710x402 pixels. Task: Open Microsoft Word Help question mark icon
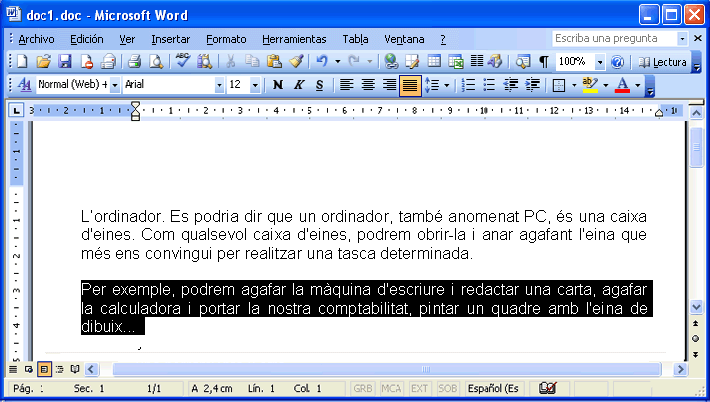(x=617, y=62)
